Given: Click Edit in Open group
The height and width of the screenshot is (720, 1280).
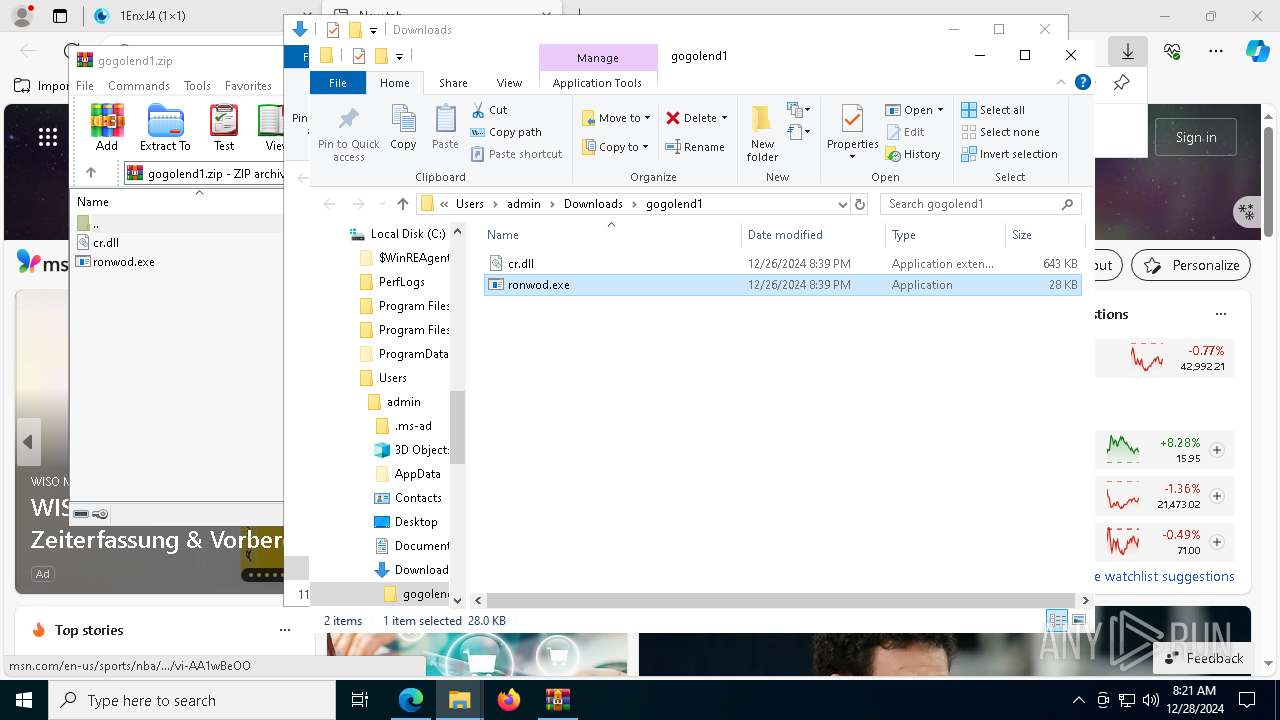Looking at the screenshot, I should point(905,132).
